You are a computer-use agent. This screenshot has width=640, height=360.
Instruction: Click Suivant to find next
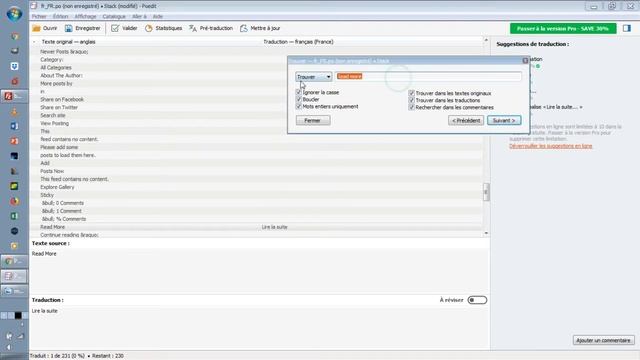504,120
